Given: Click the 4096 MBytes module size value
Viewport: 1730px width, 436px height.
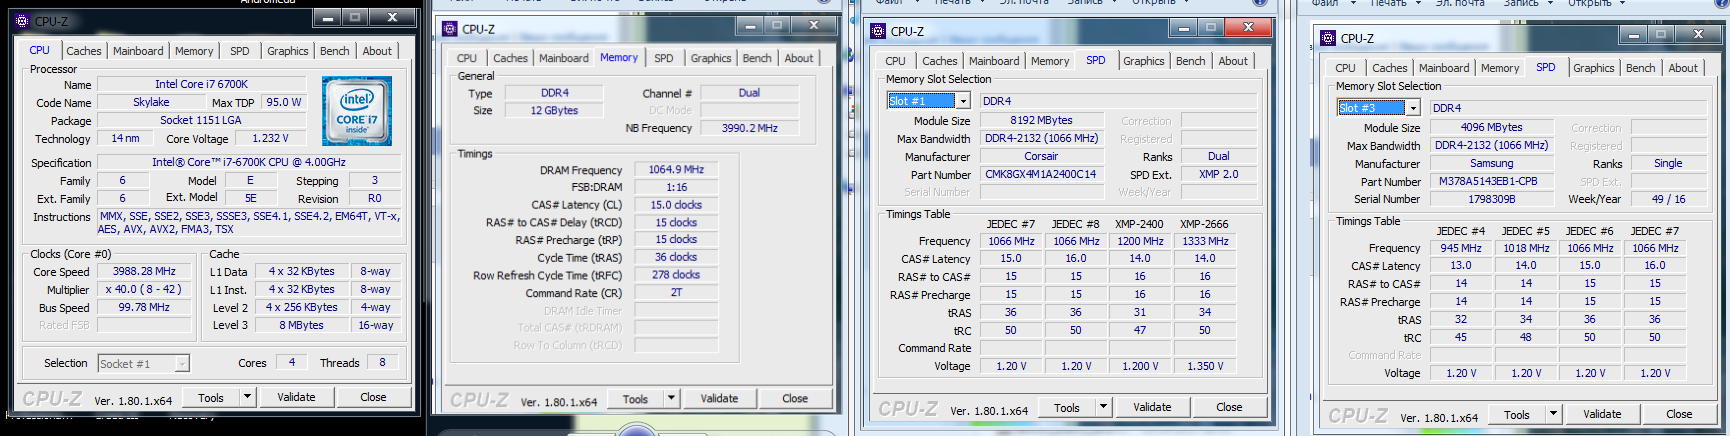Looking at the screenshot, I should (x=1492, y=127).
